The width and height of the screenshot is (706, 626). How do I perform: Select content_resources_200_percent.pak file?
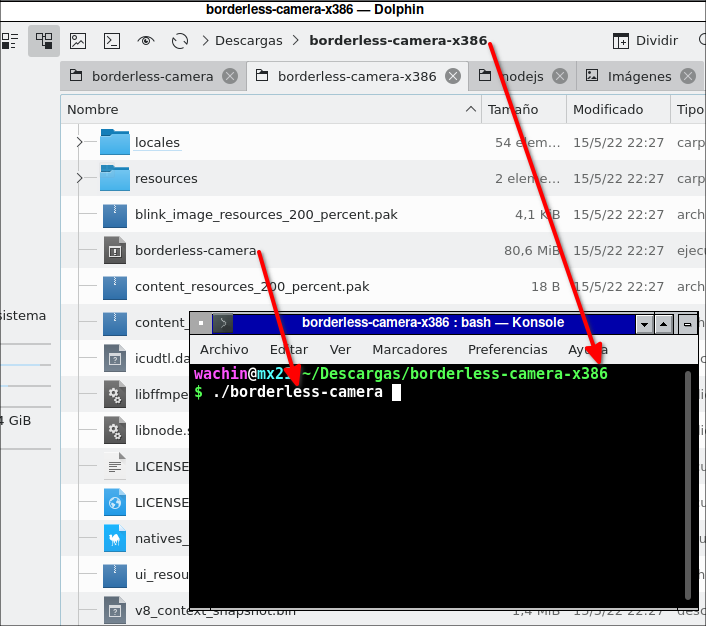pyautogui.click(x=252, y=286)
